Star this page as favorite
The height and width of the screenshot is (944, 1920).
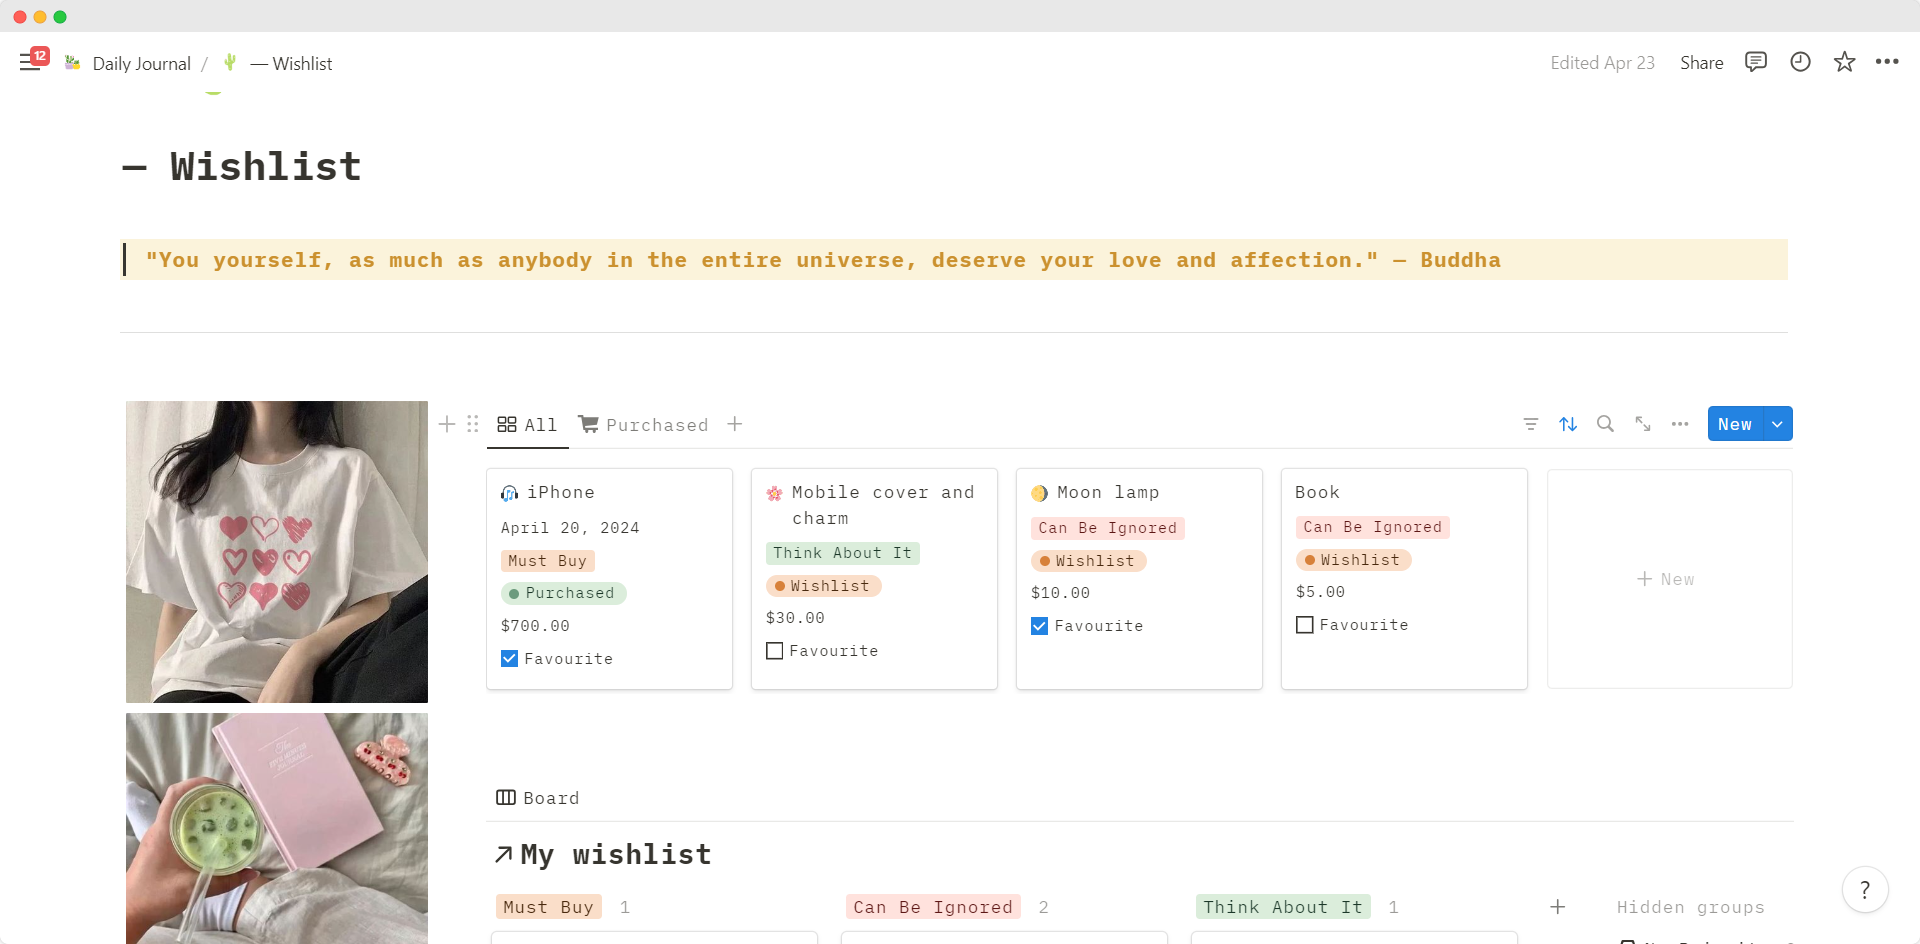(1844, 62)
